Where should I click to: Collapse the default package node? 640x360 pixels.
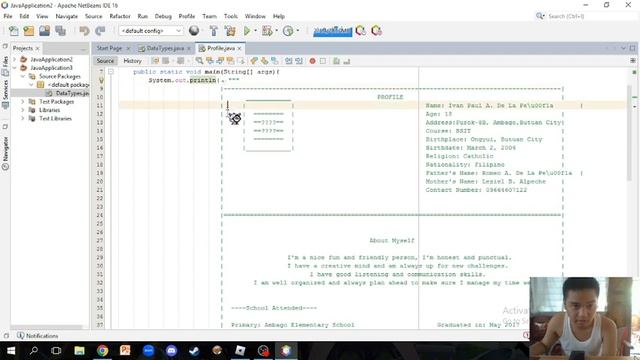pos(31,85)
